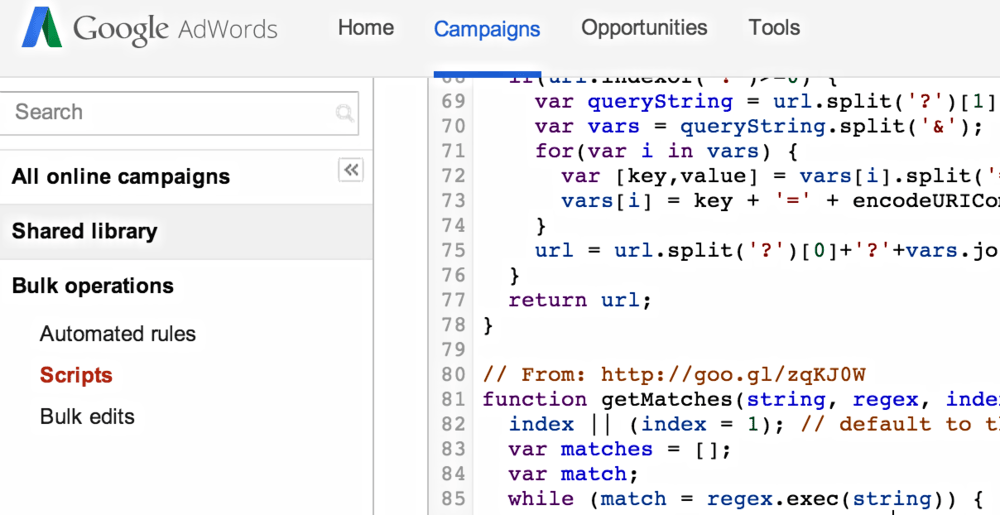Click line number 77 in the gutter
The image size is (1000, 515).
point(453,300)
